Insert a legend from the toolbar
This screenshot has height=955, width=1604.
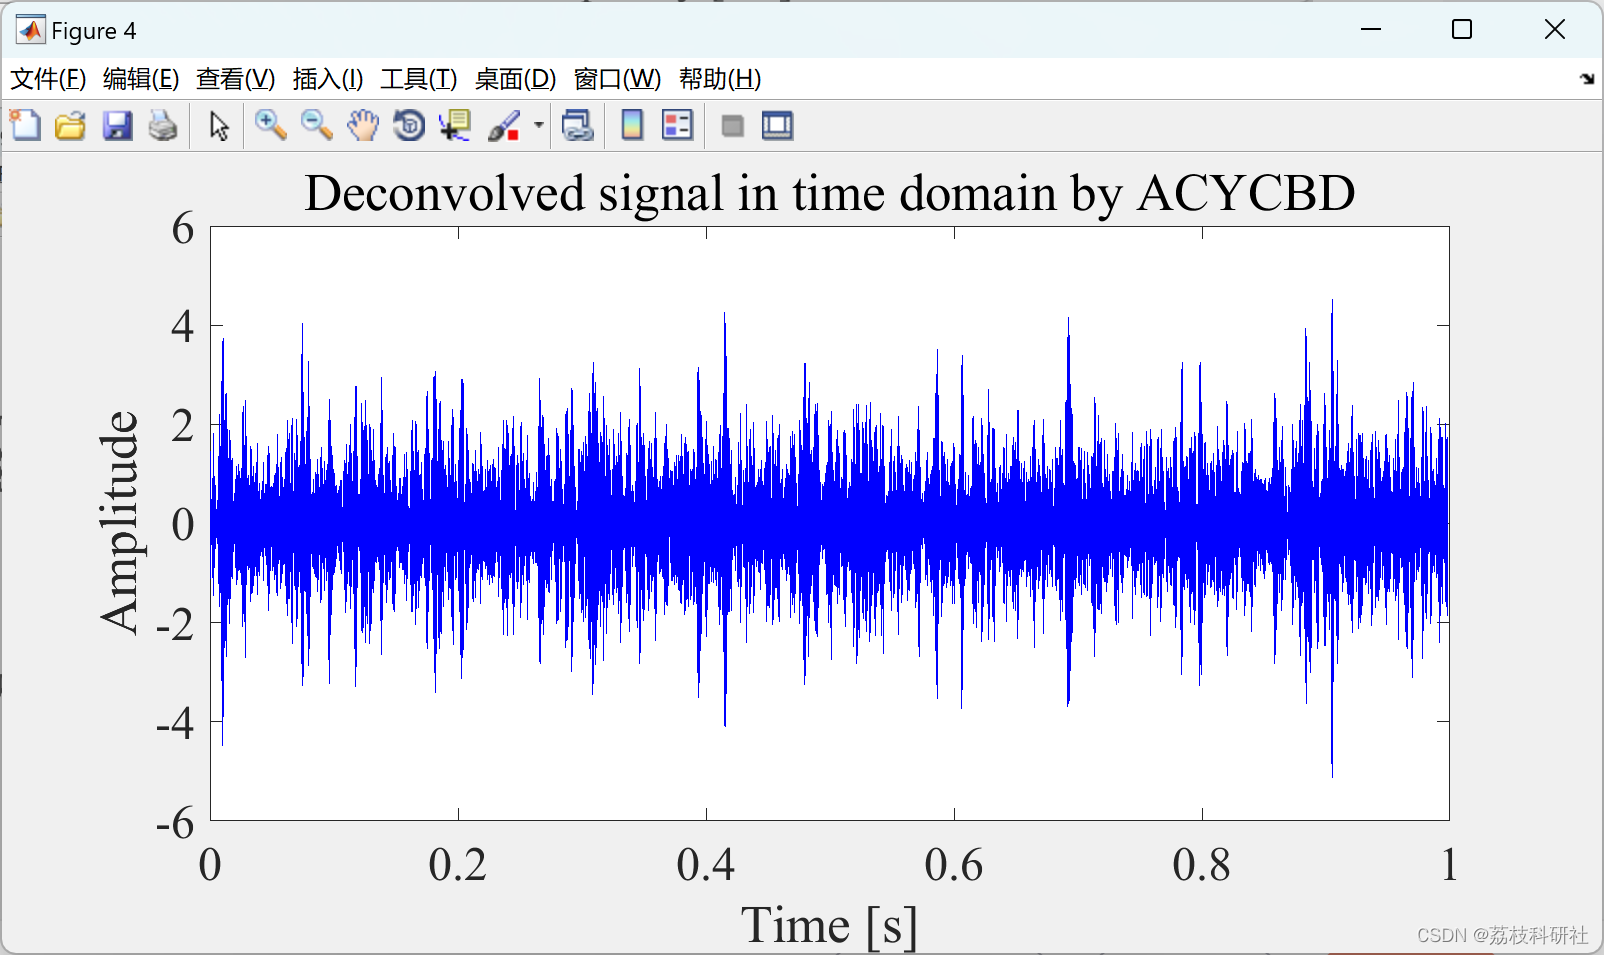(677, 126)
